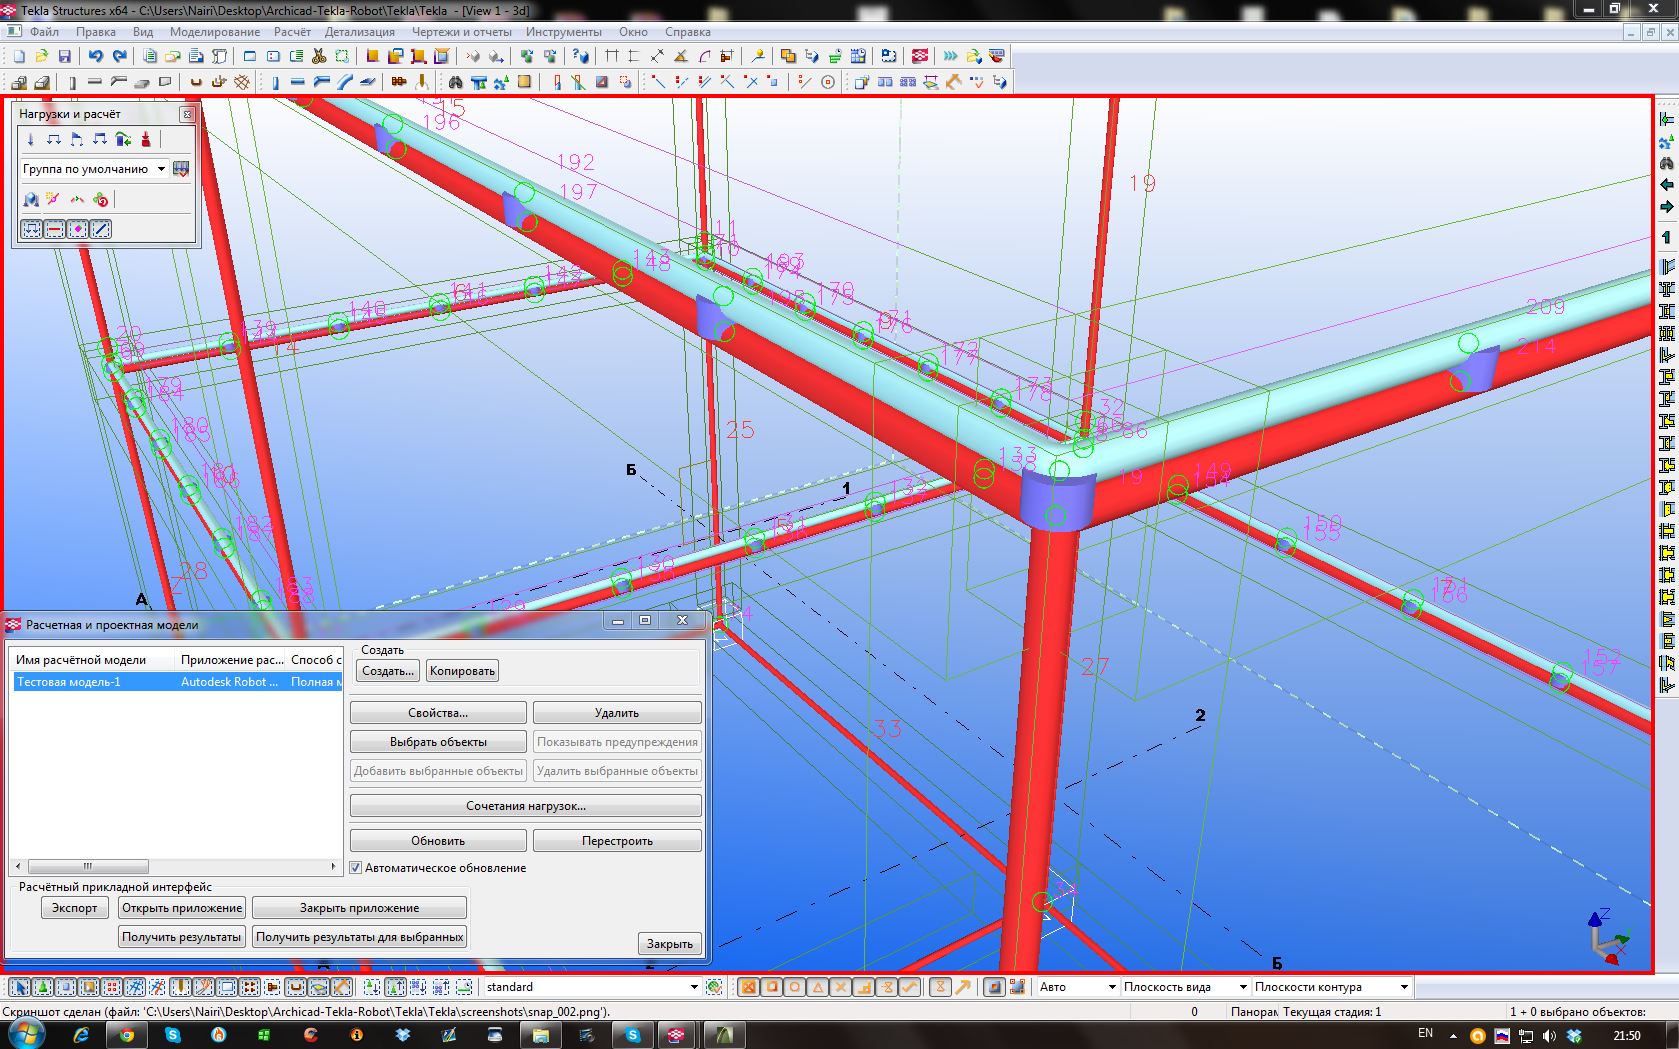The image size is (1679, 1049).
Task: Click the Получить результаты button
Action: coord(181,937)
